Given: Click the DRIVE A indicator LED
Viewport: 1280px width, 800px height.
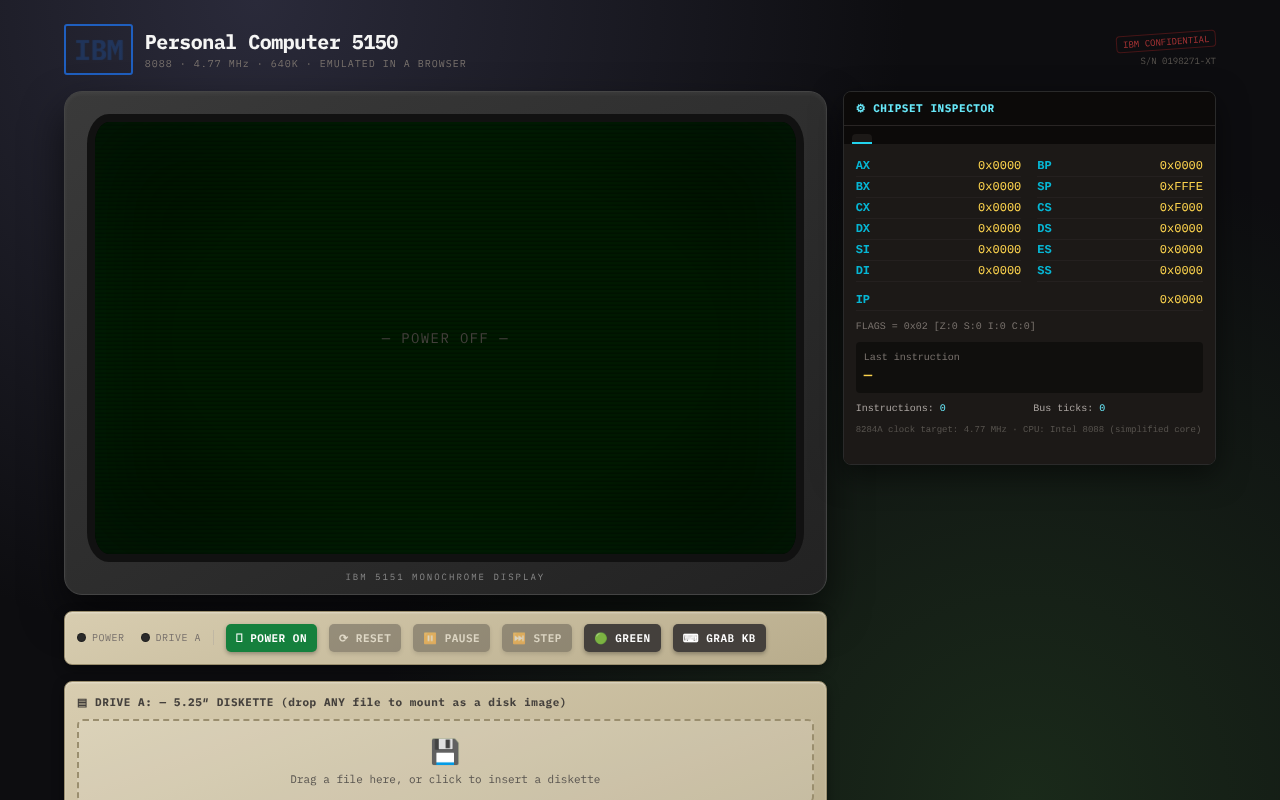Looking at the screenshot, I should point(145,638).
